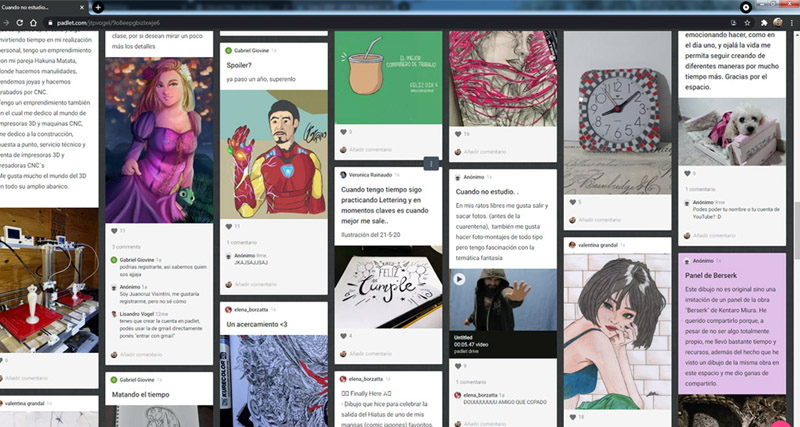
Task: Click the black circle icon in title bar
Action: pyautogui.click(x=746, y=7)
